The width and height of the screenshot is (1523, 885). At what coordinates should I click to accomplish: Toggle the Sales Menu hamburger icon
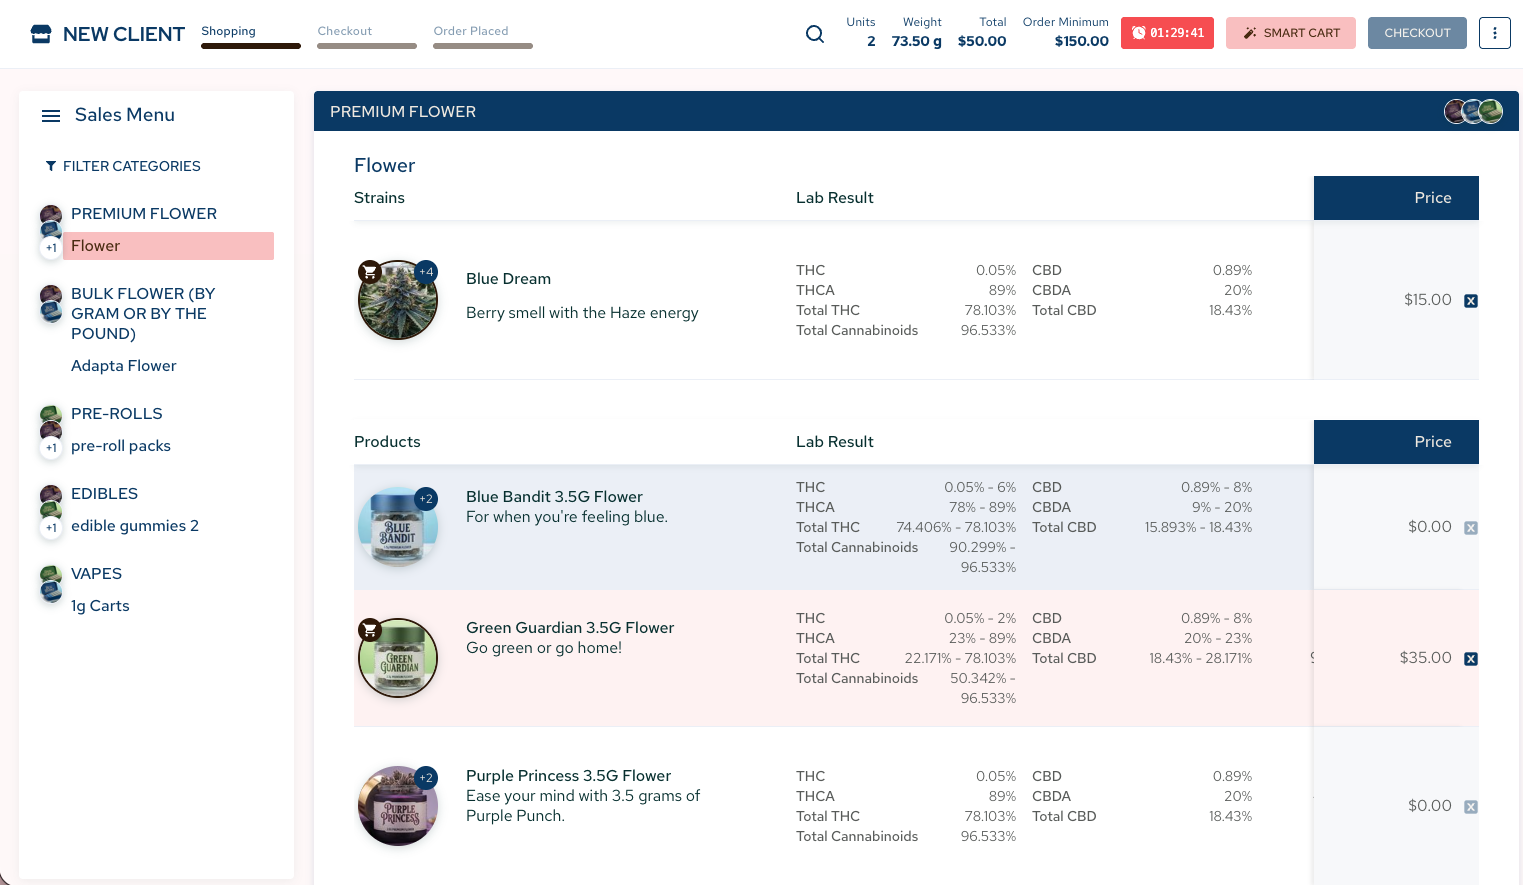pos(51,116)
